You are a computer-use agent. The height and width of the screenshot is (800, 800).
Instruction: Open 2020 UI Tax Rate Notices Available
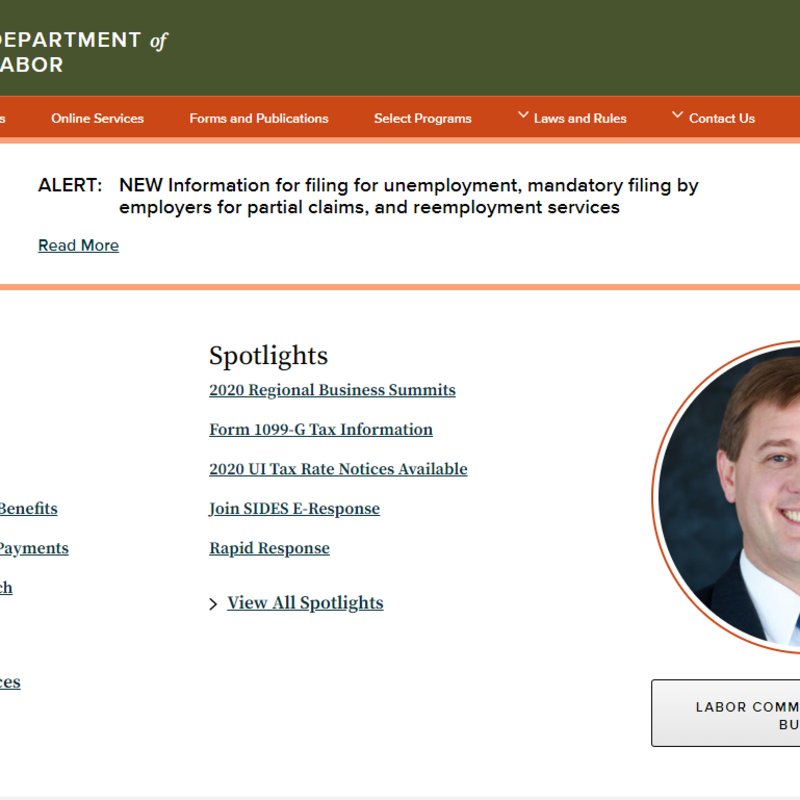point(338,469)
